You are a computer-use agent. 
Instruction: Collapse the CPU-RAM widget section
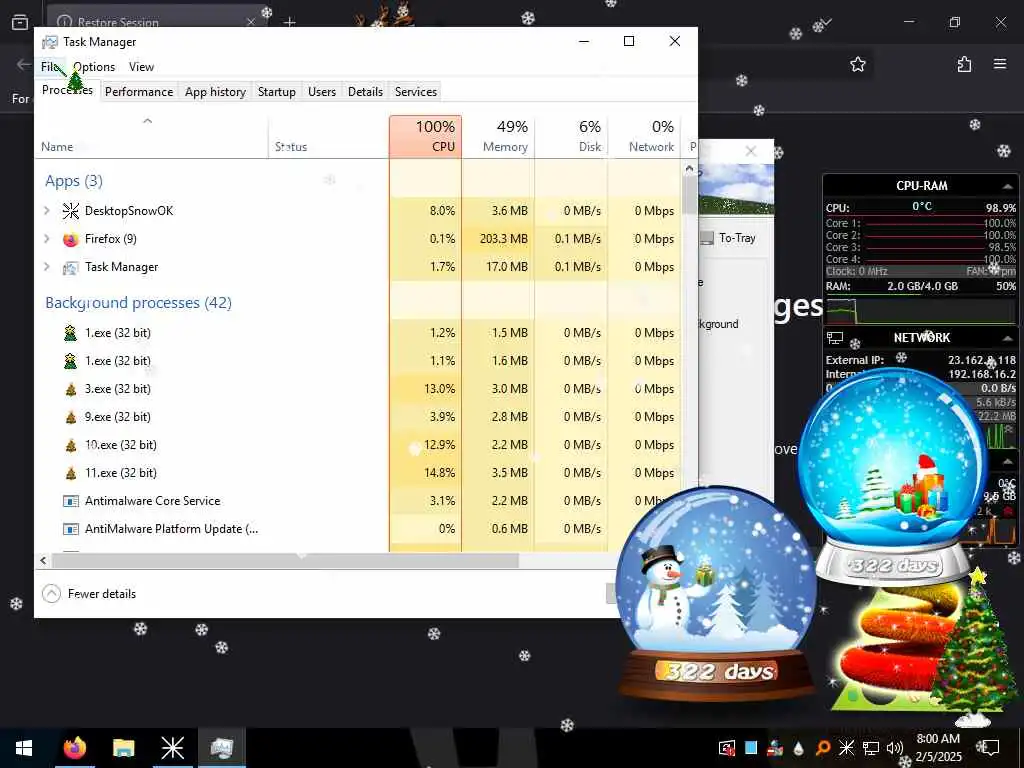tap(1008, 186)
